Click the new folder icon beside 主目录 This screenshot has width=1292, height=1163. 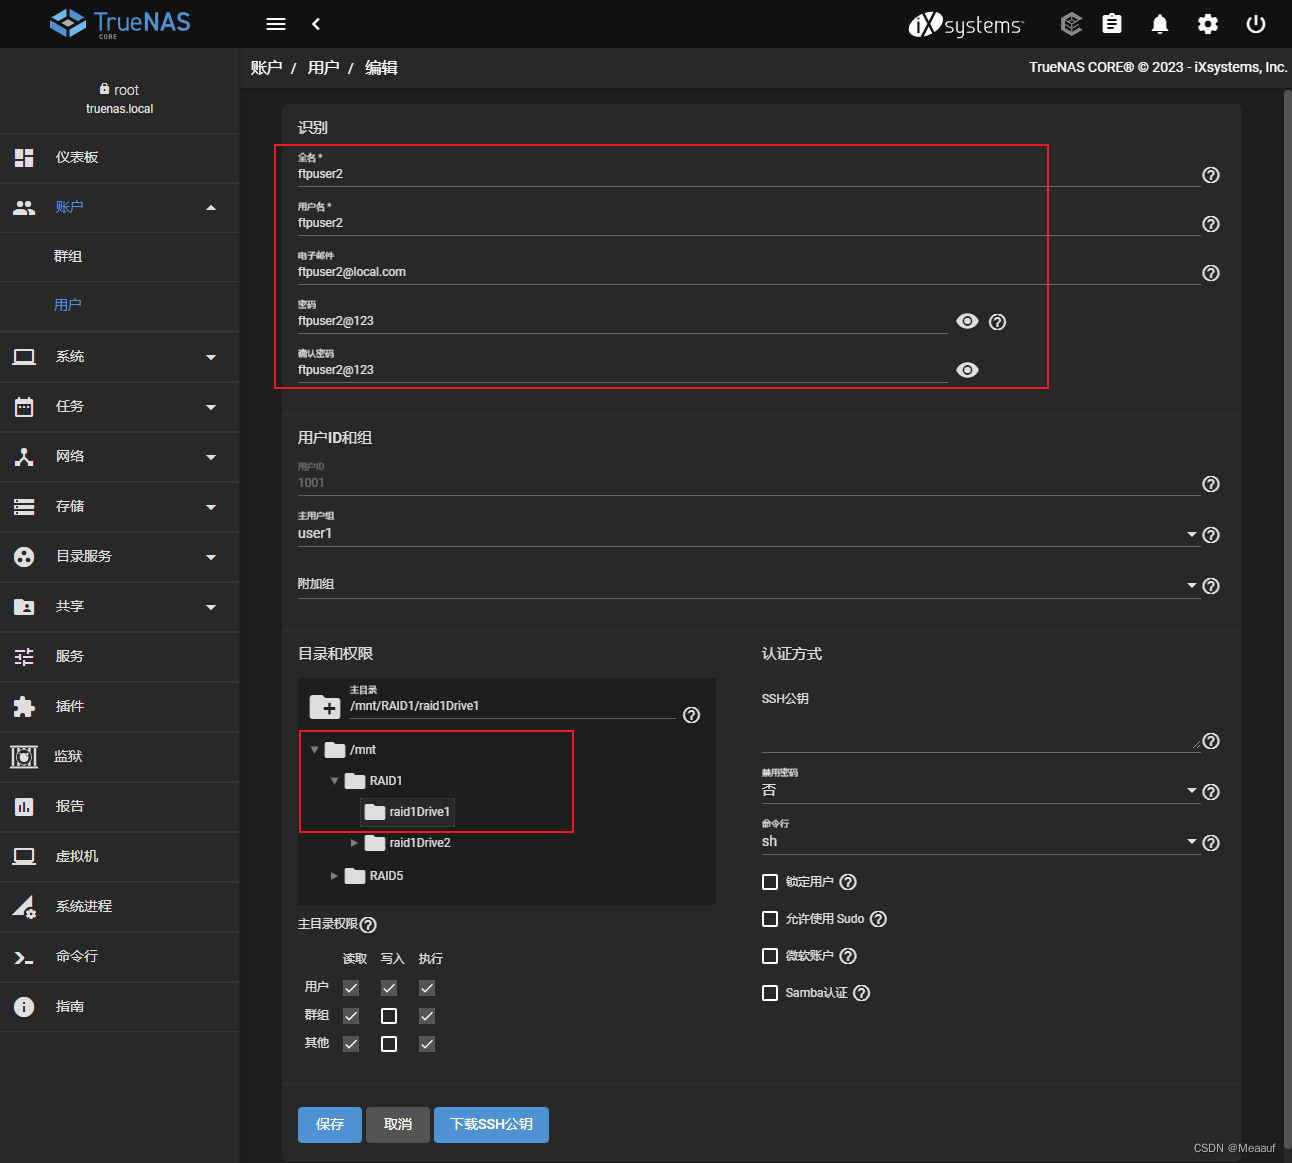325,707
